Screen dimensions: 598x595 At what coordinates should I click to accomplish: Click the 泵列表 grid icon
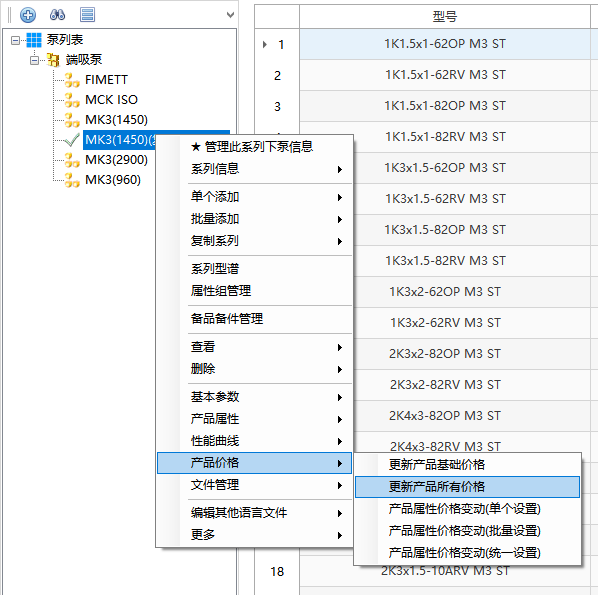click(x=34, y=40)
